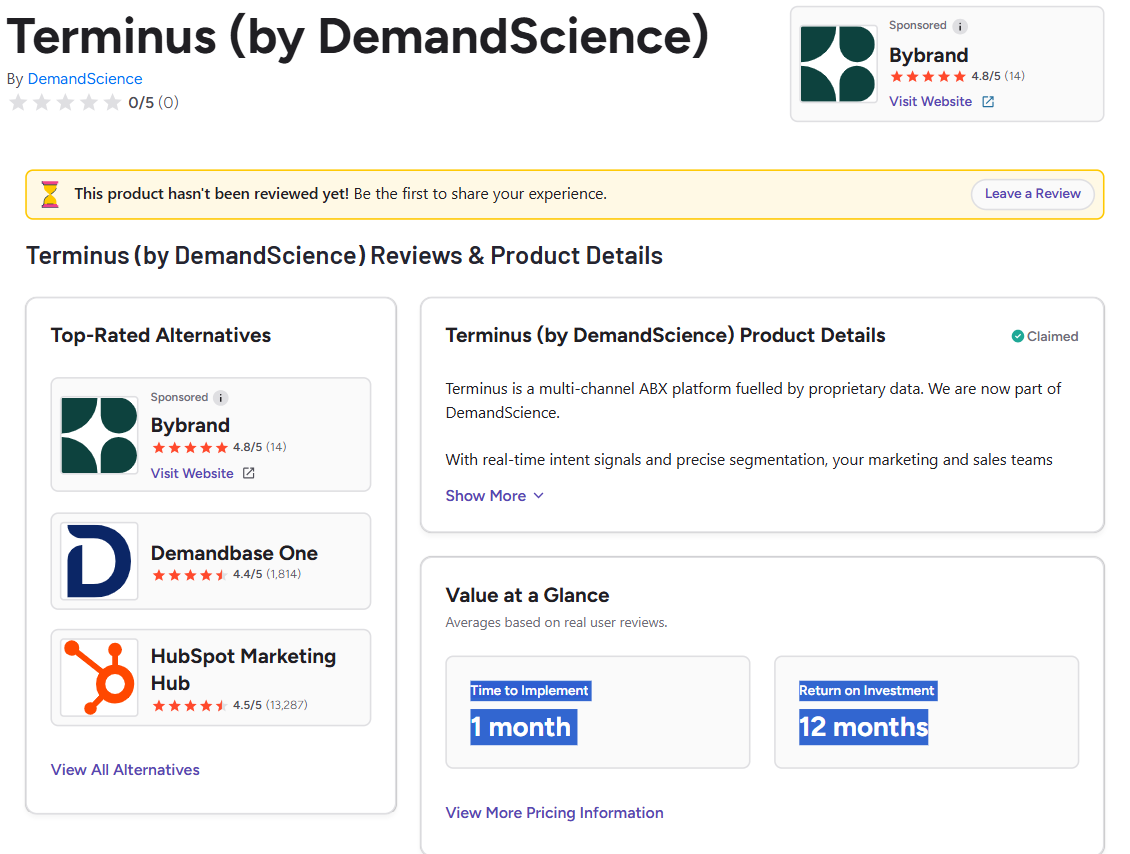Screen dimensions: 1130x854
Task: Open View All Alternatives link
Action: point(125,770)
